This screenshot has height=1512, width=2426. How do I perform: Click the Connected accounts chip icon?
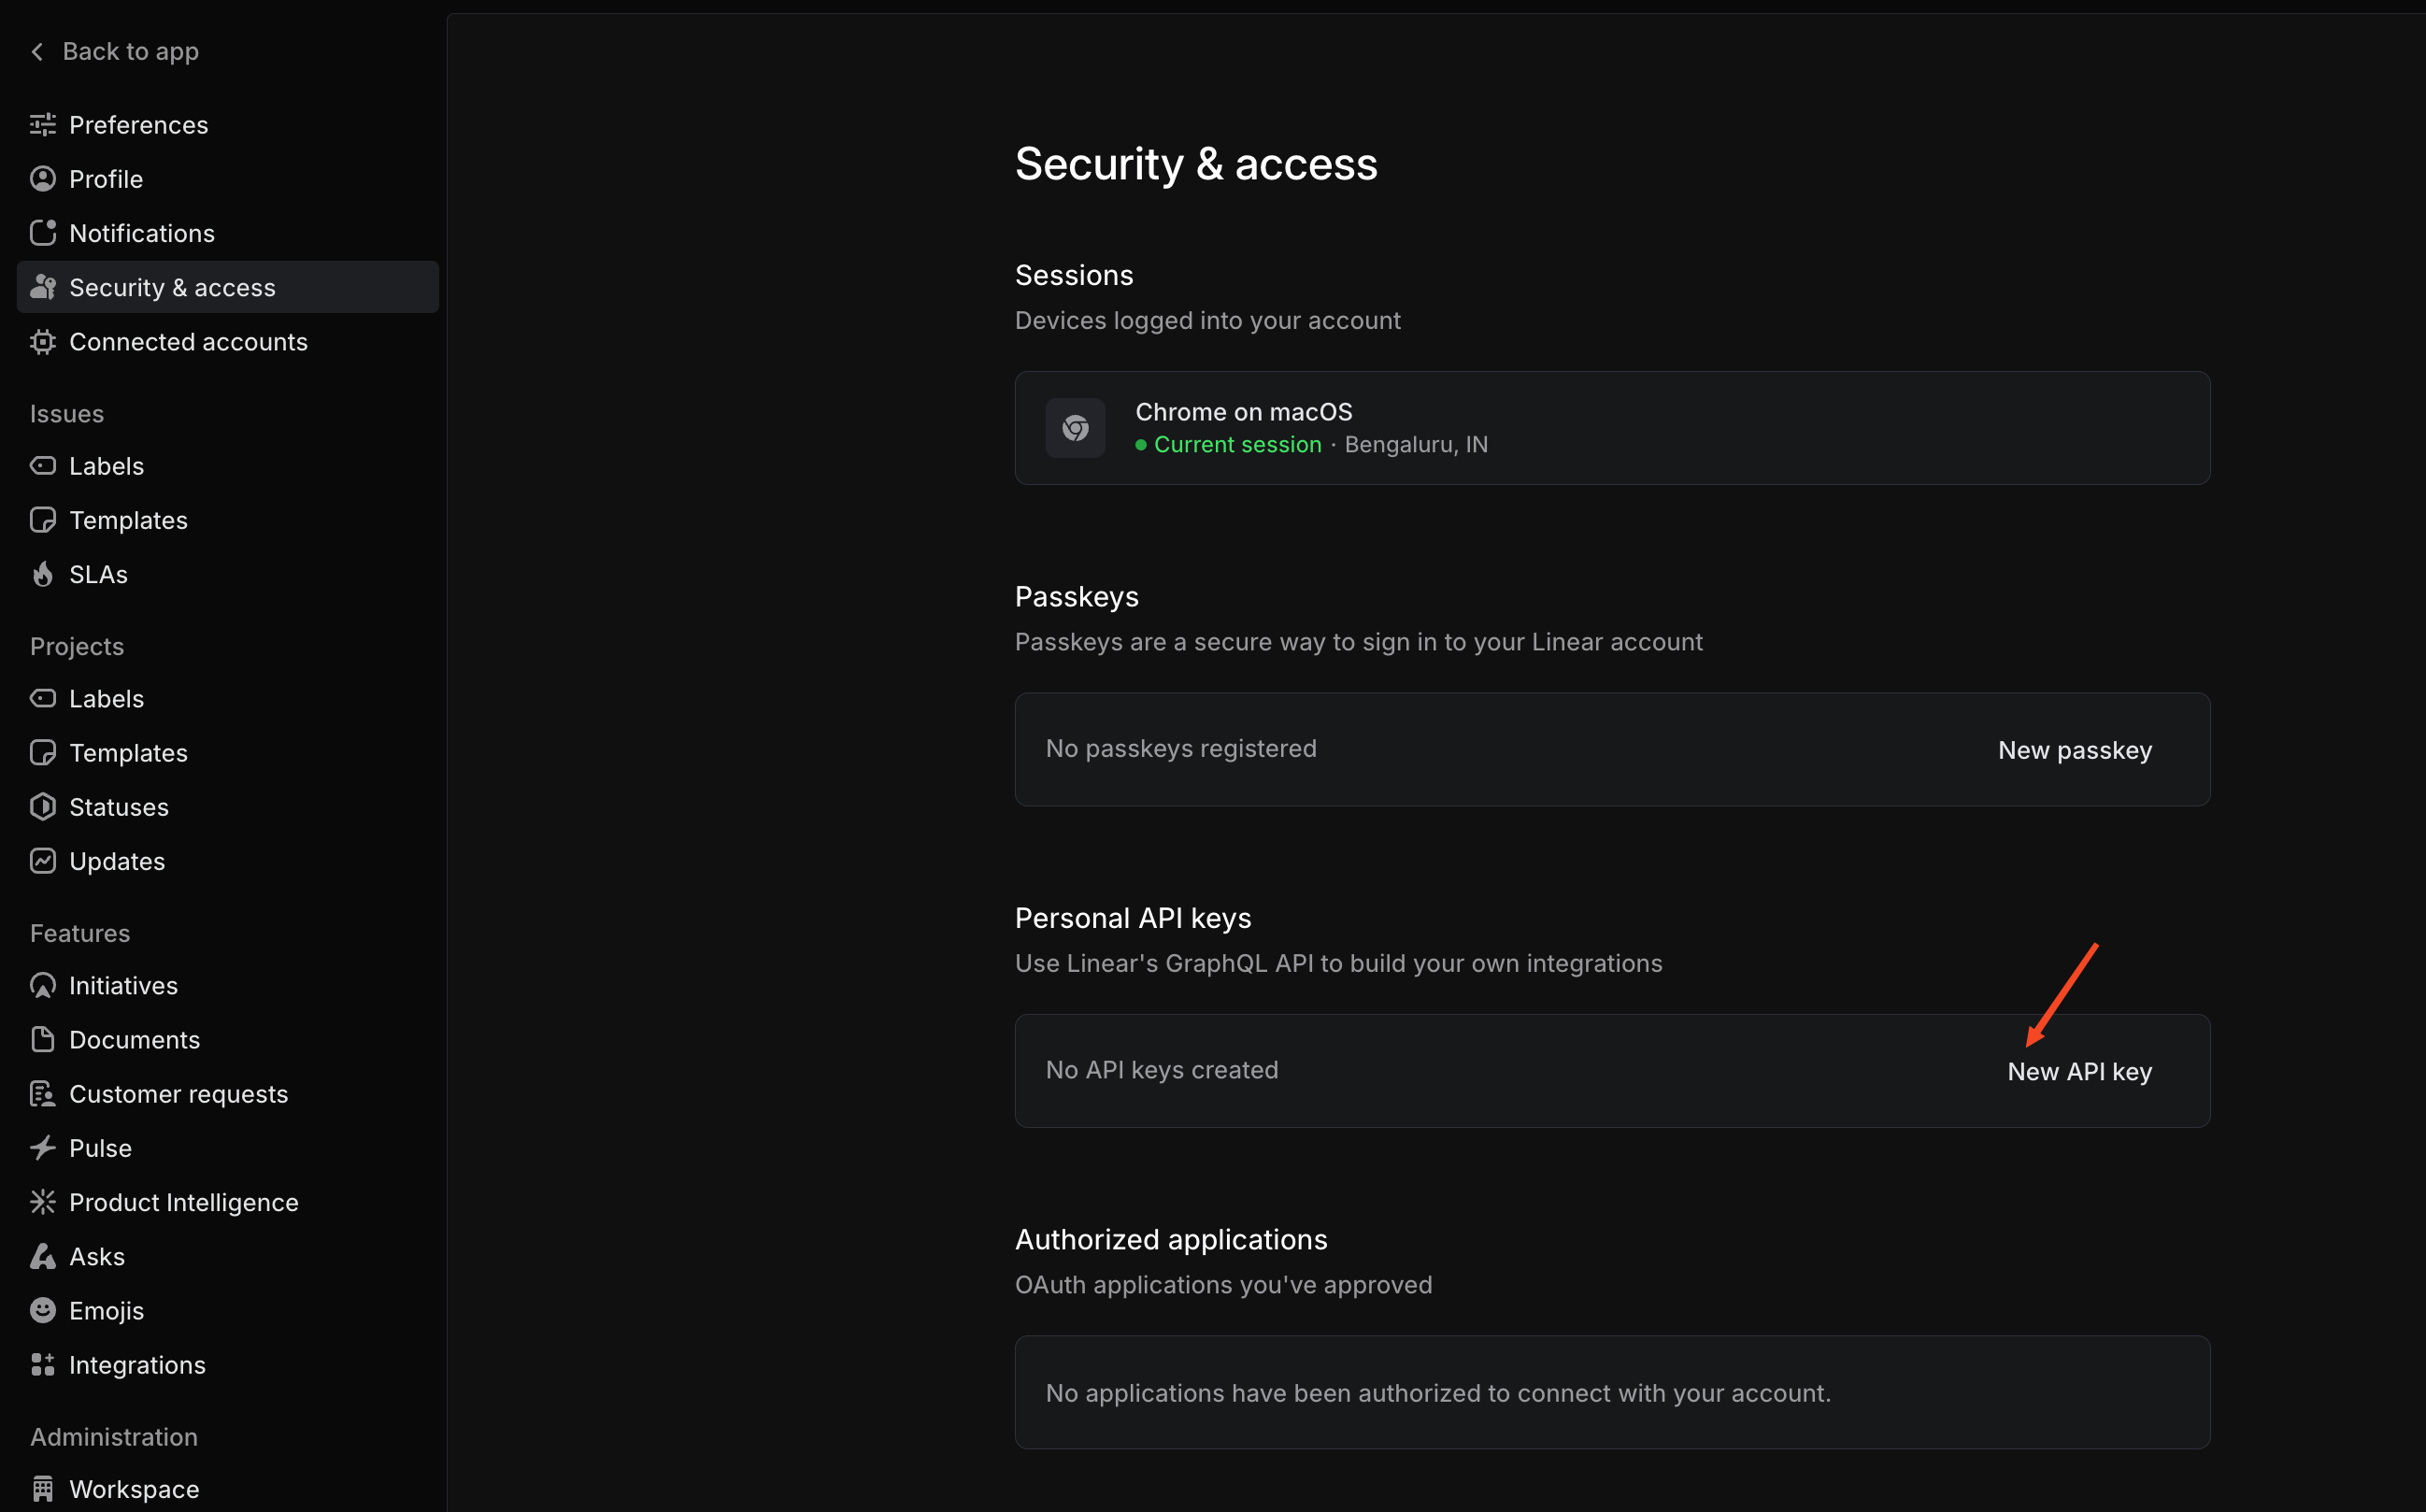tap(43, 342)
